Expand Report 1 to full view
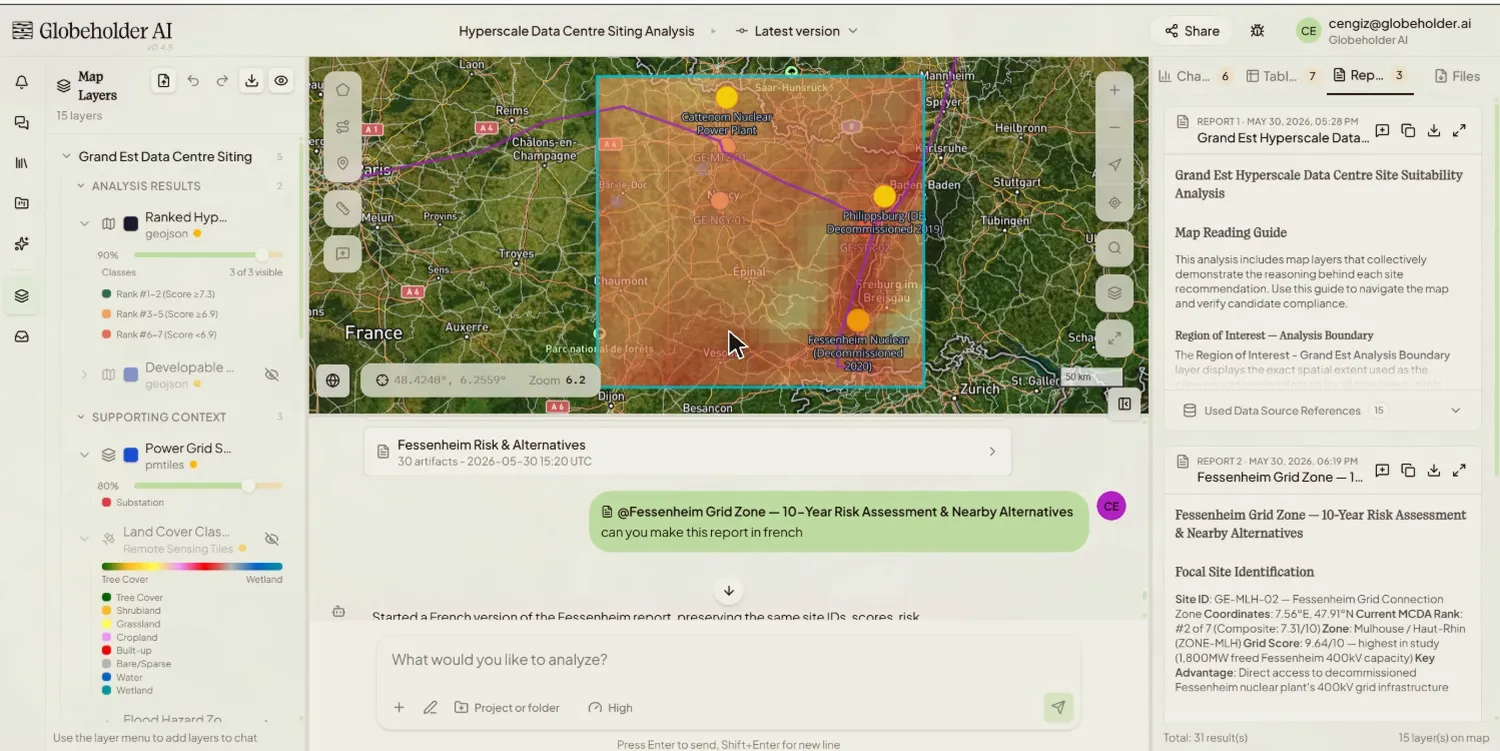Screen dimensions: 1500x751 tap(1460, 130)
